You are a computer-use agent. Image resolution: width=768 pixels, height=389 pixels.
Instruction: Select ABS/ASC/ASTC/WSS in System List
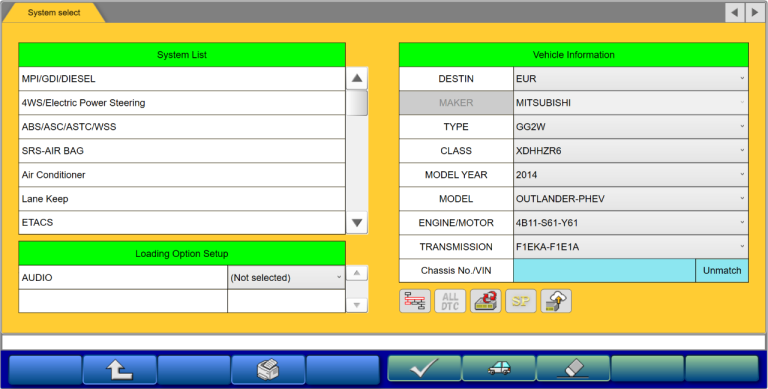tap(182, 126)
